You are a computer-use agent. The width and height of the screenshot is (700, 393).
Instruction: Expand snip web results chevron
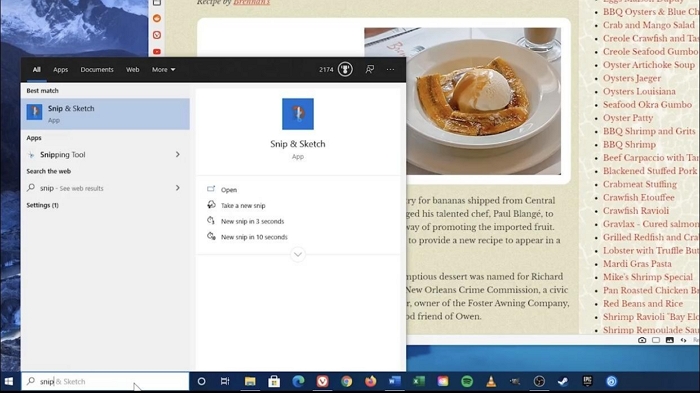coord(178,188)
